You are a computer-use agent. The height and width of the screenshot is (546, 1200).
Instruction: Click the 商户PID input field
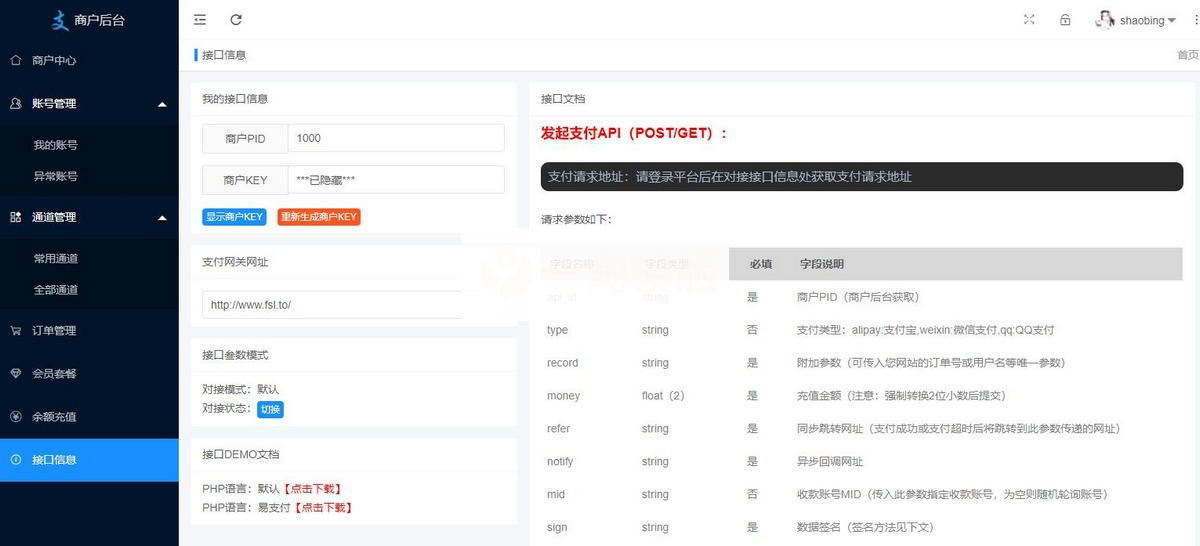coord(395,138)
